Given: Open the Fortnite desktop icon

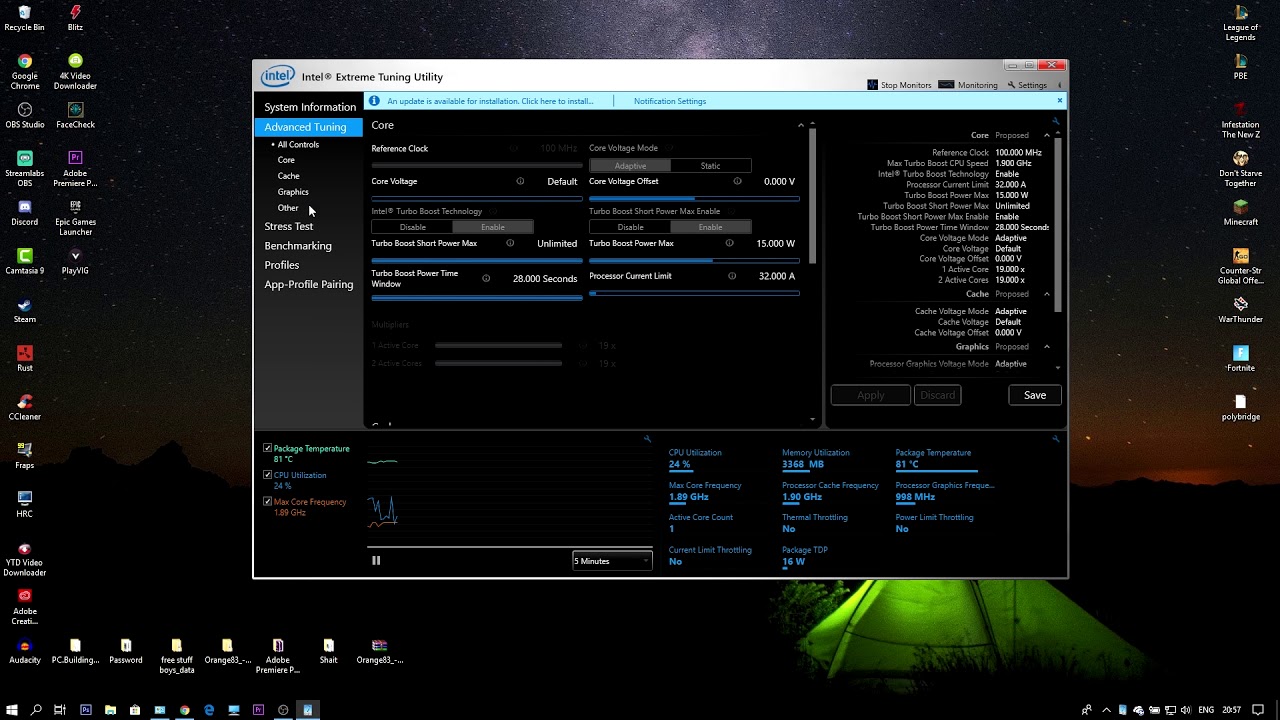Looking at the screenshot, I should [x=1240, y=358].
